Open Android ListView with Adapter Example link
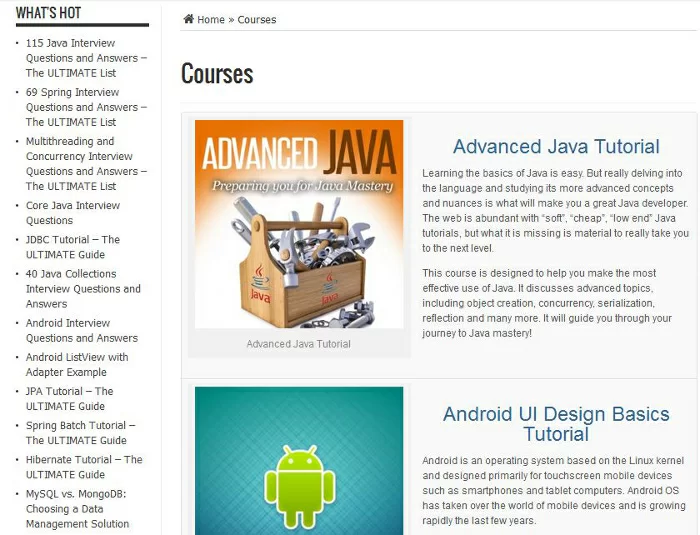This screenshot has width=700, height=535. [77, 365]
